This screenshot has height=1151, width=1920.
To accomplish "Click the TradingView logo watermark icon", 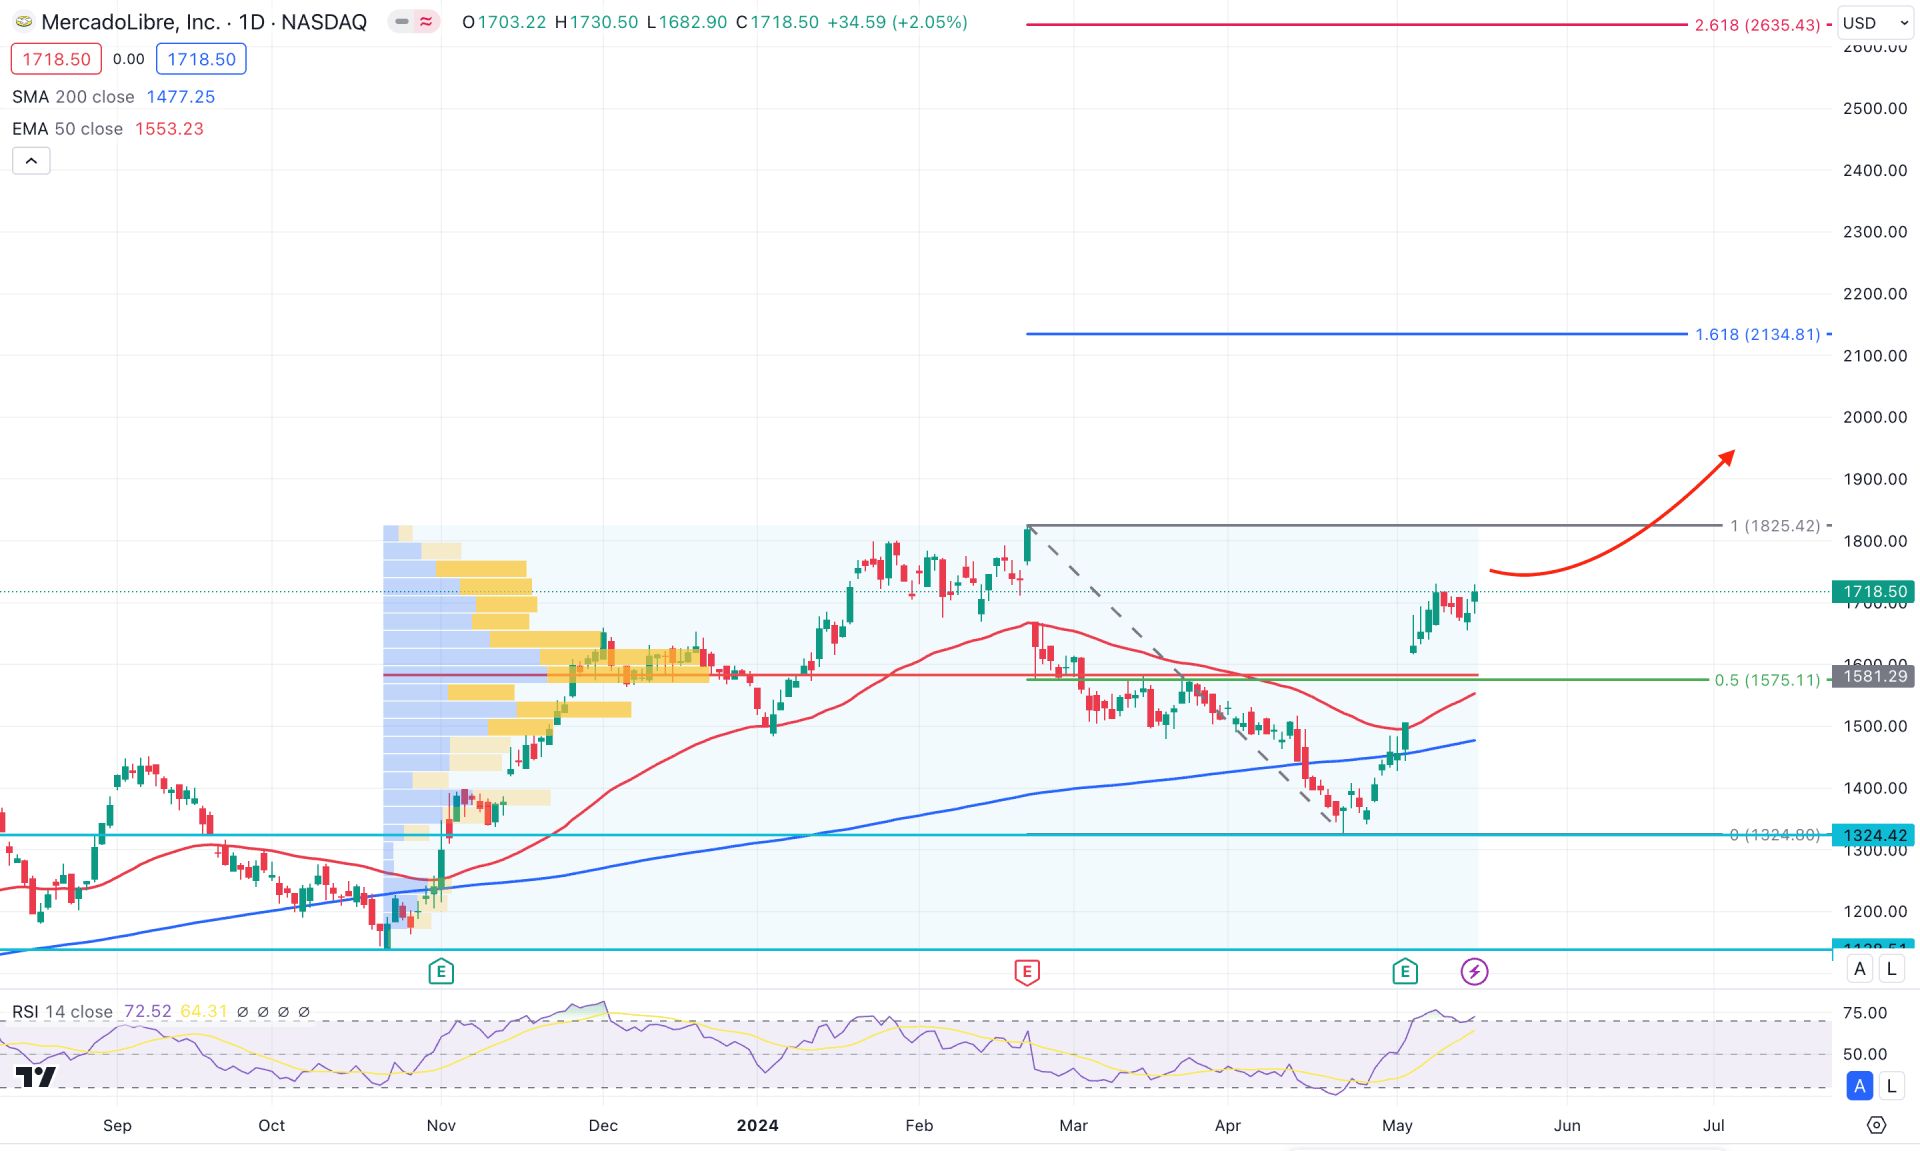I will 36,1077.
